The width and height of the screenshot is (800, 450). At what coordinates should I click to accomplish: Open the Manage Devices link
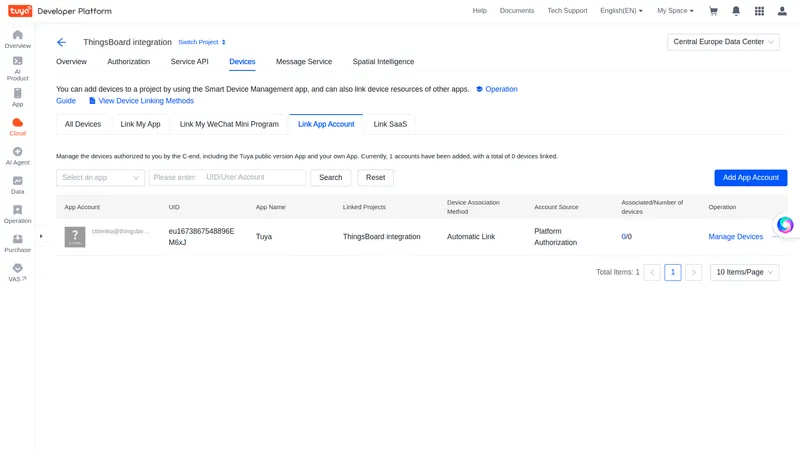735,237
